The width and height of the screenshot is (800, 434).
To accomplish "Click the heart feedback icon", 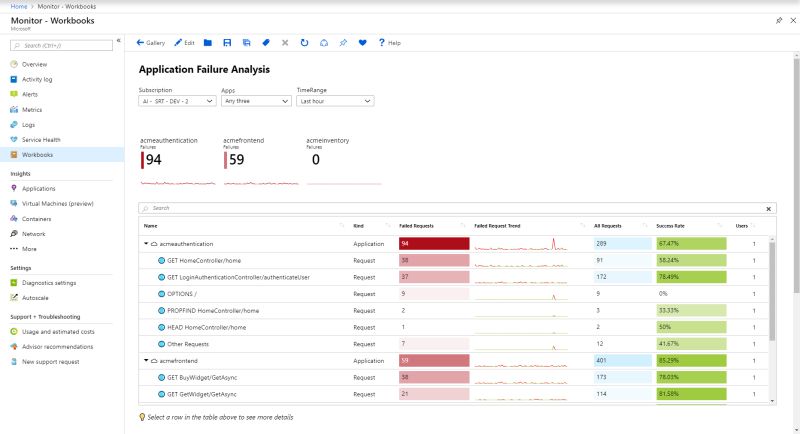I will coord(362,43).
